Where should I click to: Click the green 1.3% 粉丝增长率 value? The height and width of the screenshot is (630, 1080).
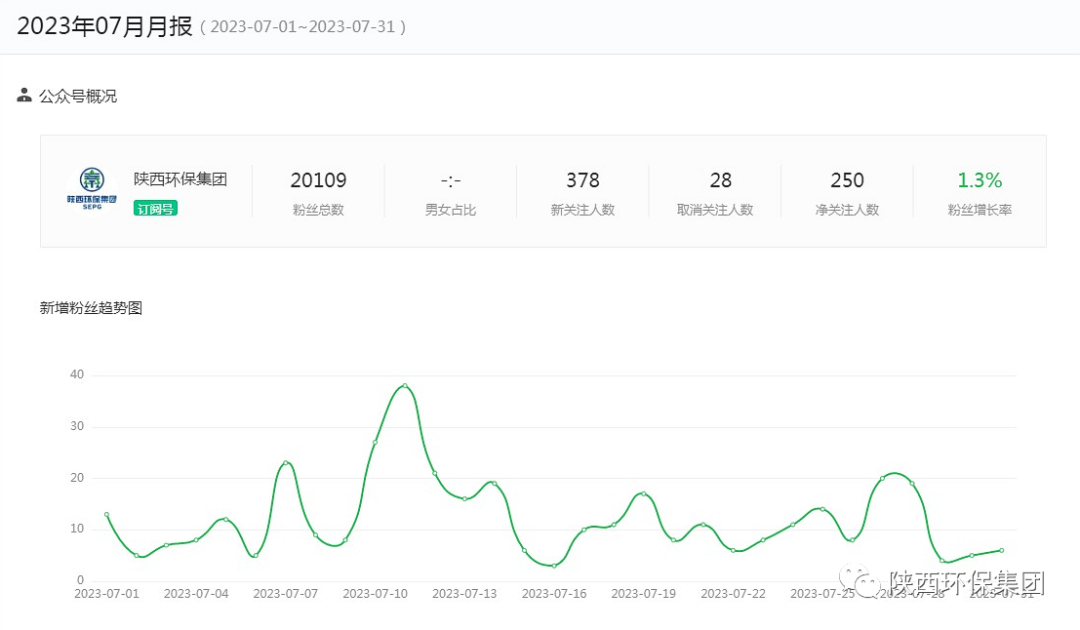click(979, 180)
